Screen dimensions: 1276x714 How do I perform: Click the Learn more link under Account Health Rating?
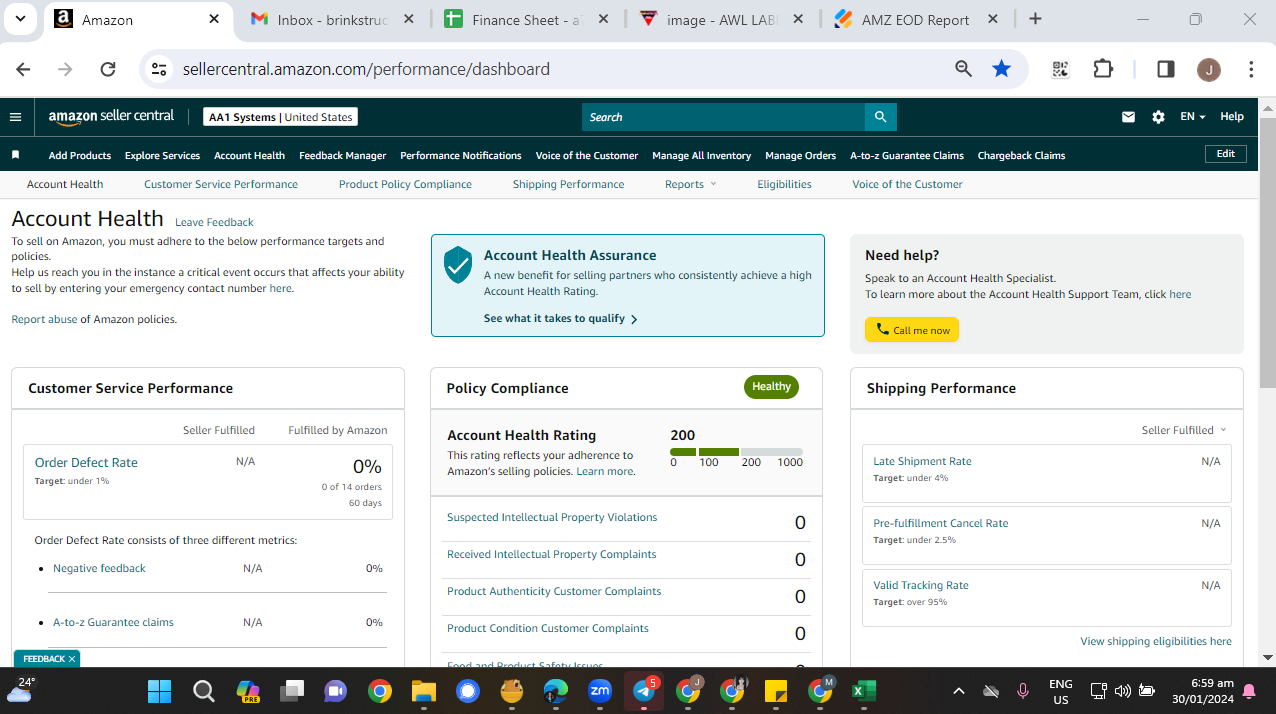pos(604,471)
